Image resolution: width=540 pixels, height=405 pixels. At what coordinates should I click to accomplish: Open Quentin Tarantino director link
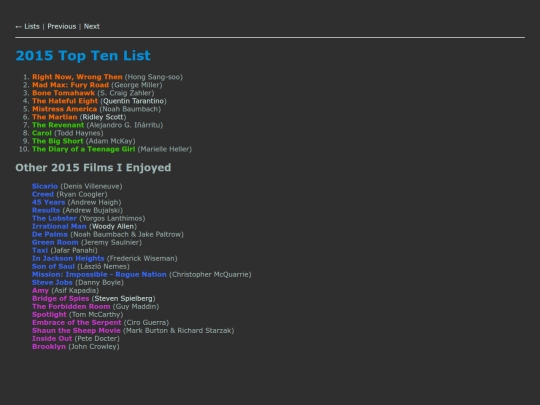tap(133, 101)
